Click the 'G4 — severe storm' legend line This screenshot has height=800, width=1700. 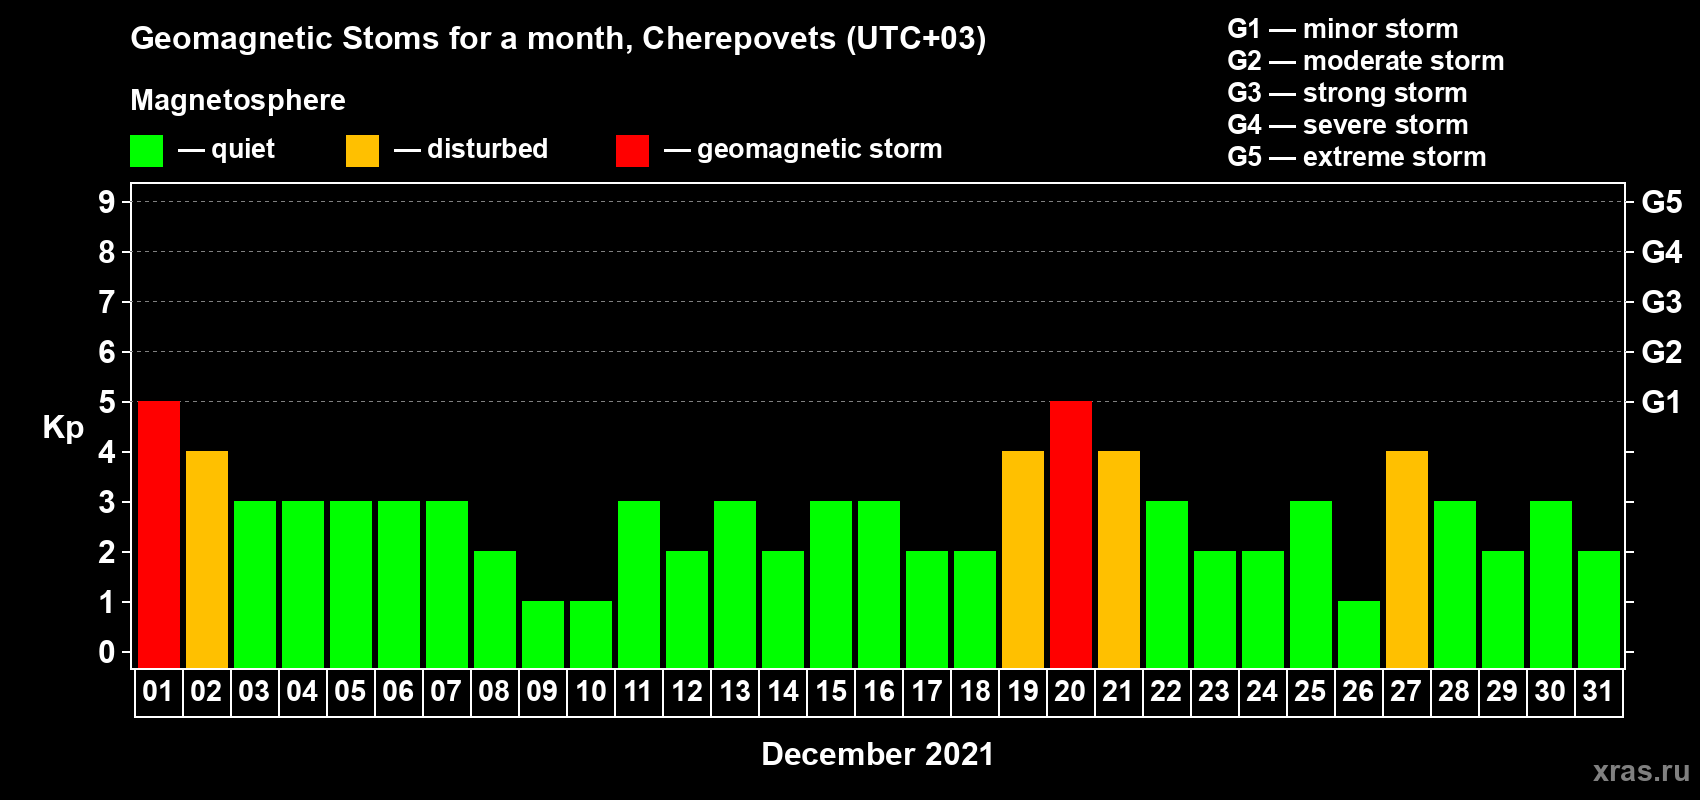pos(1348,125)
